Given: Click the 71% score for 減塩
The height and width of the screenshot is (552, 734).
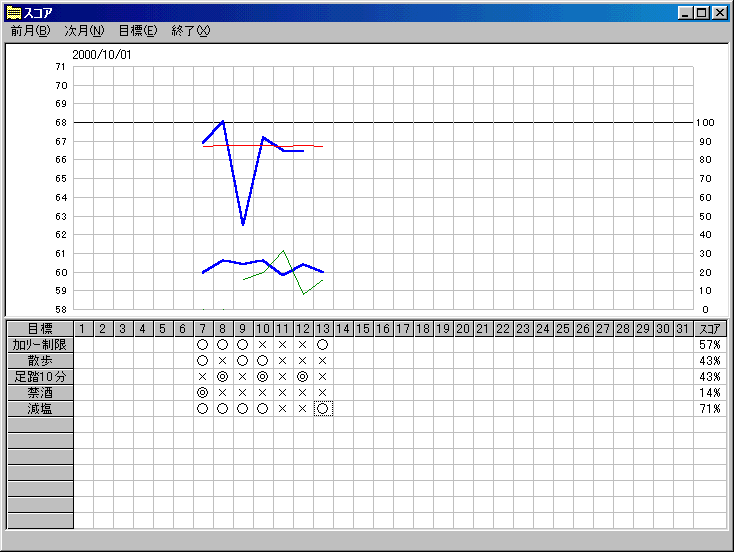Looking at the screenshot, I should 710,409.
